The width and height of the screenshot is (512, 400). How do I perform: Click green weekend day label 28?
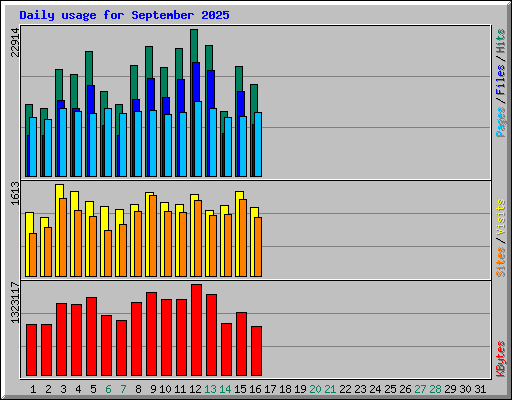point(435,389)
